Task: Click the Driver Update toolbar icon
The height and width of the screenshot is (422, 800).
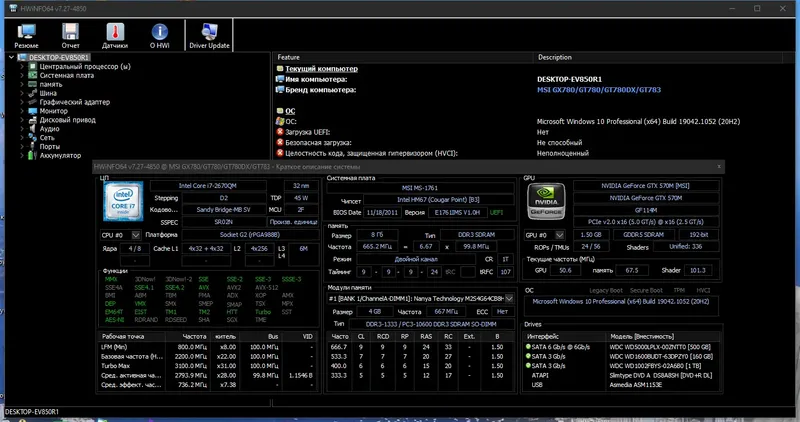Action: [x=209, y=35]
